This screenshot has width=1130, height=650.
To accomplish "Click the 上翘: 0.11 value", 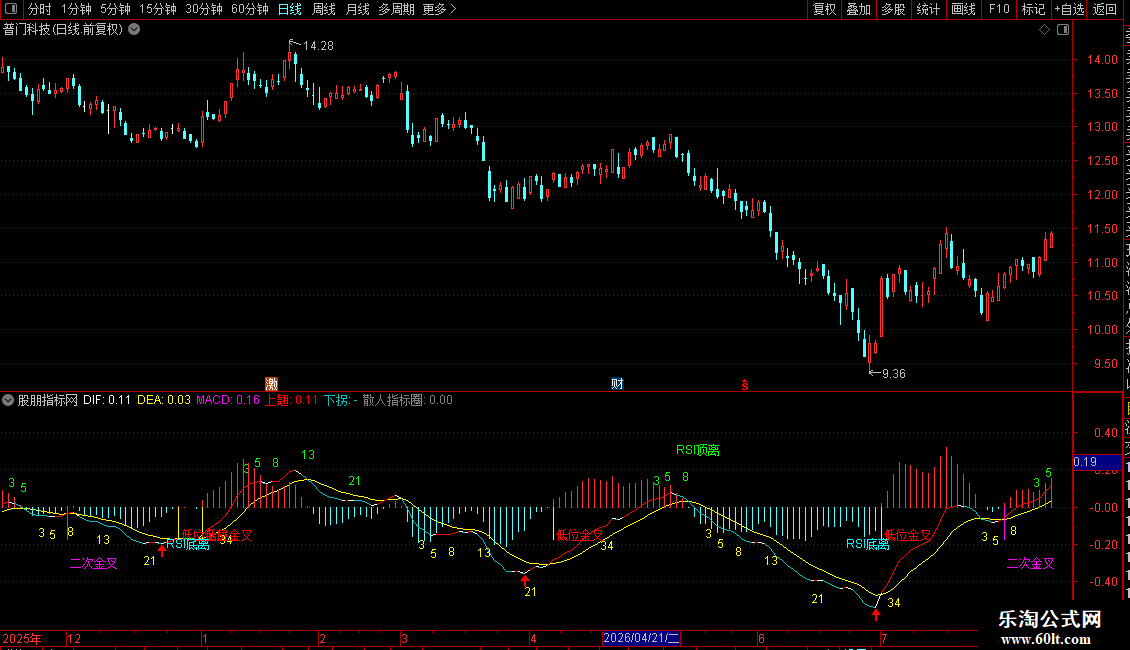I will [x=291, y=400].
